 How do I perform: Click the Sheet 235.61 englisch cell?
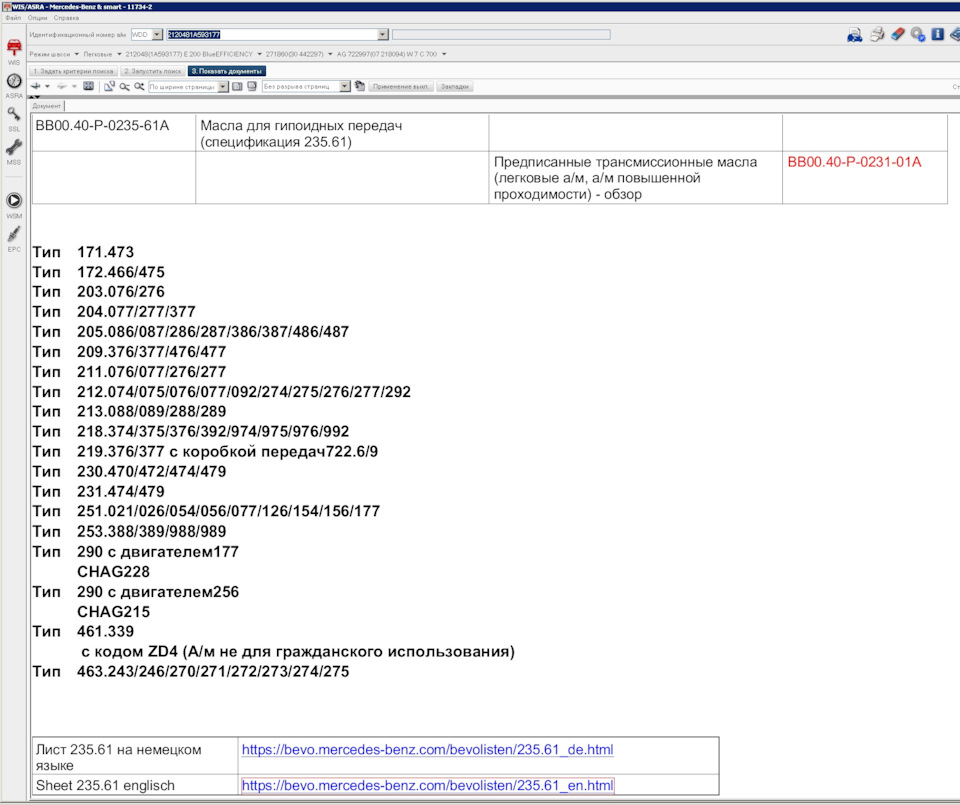click(135, 785)
